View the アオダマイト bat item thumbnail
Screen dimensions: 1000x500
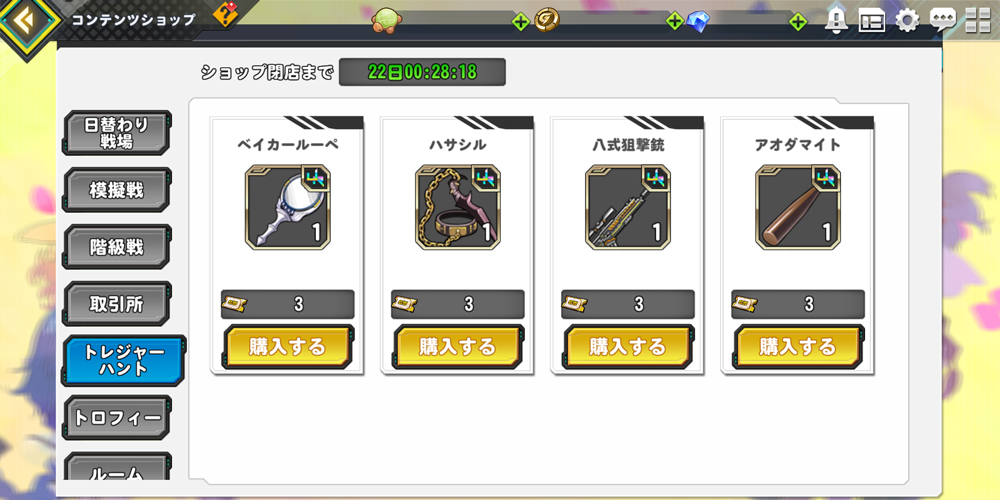click(798, 207)
